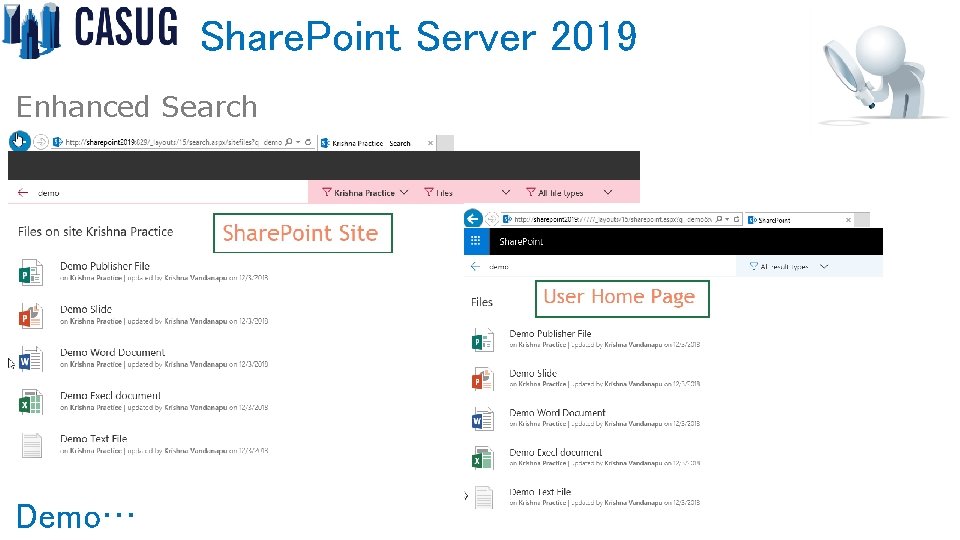The image size is (960, 540).
Task: Open Demo Slide in User Home results
Action: (533, 373)
